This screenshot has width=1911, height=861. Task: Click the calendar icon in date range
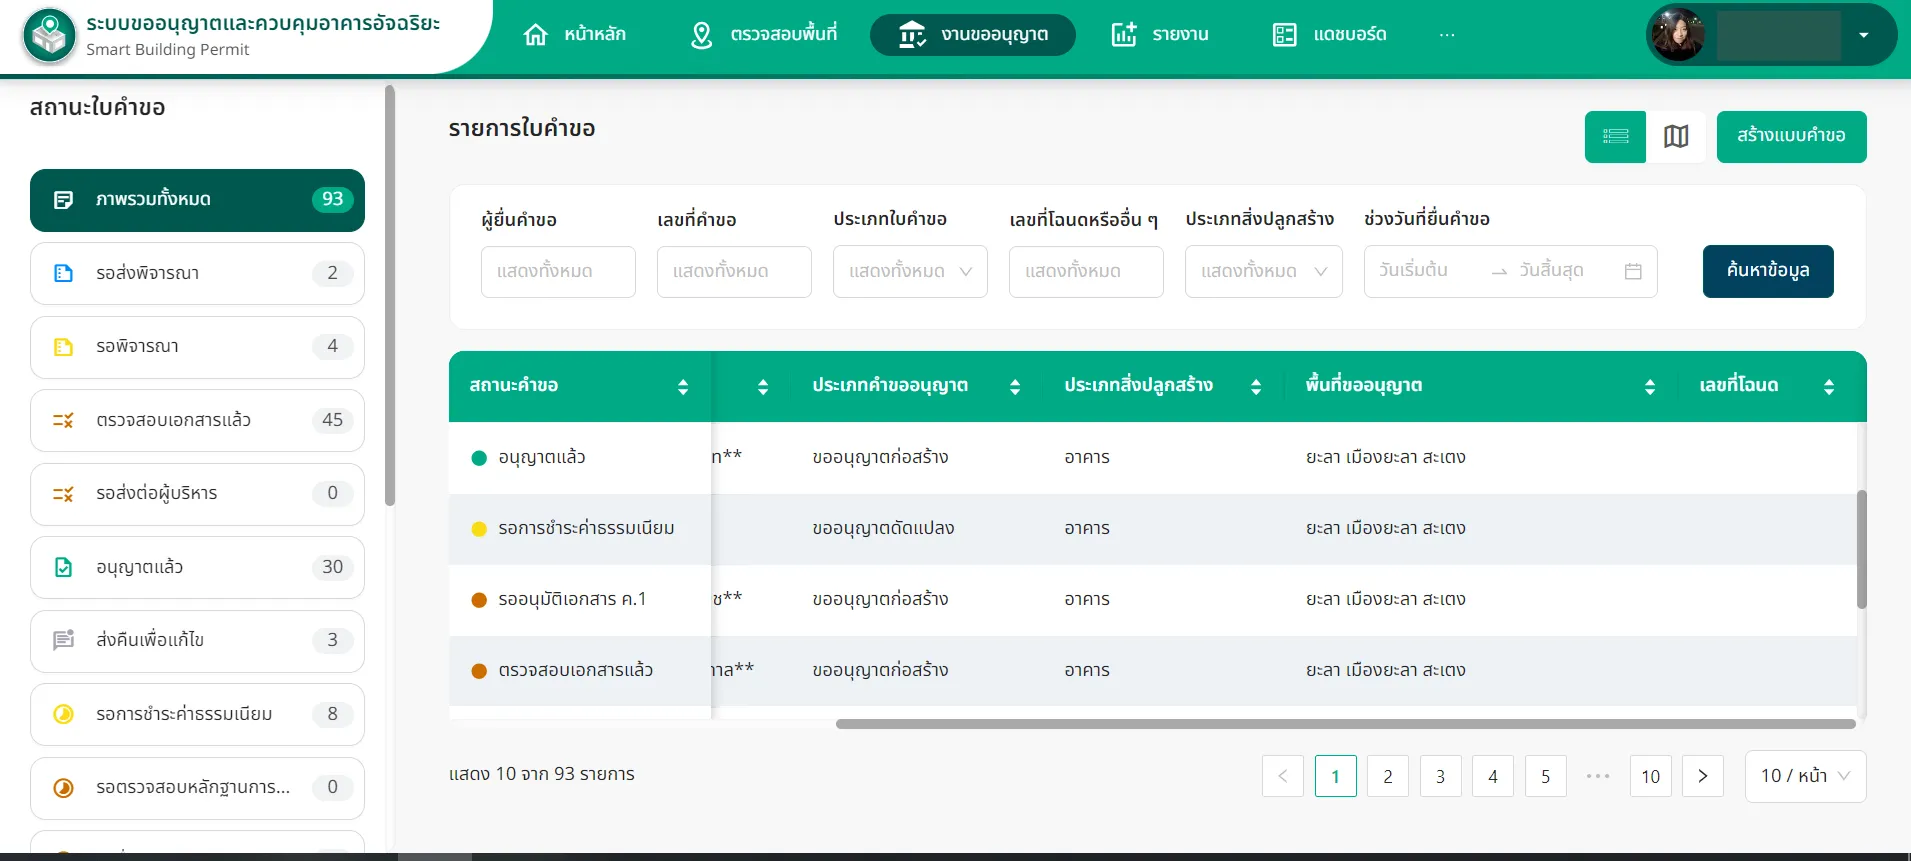pyautogui.click(x=1633, y=271)
